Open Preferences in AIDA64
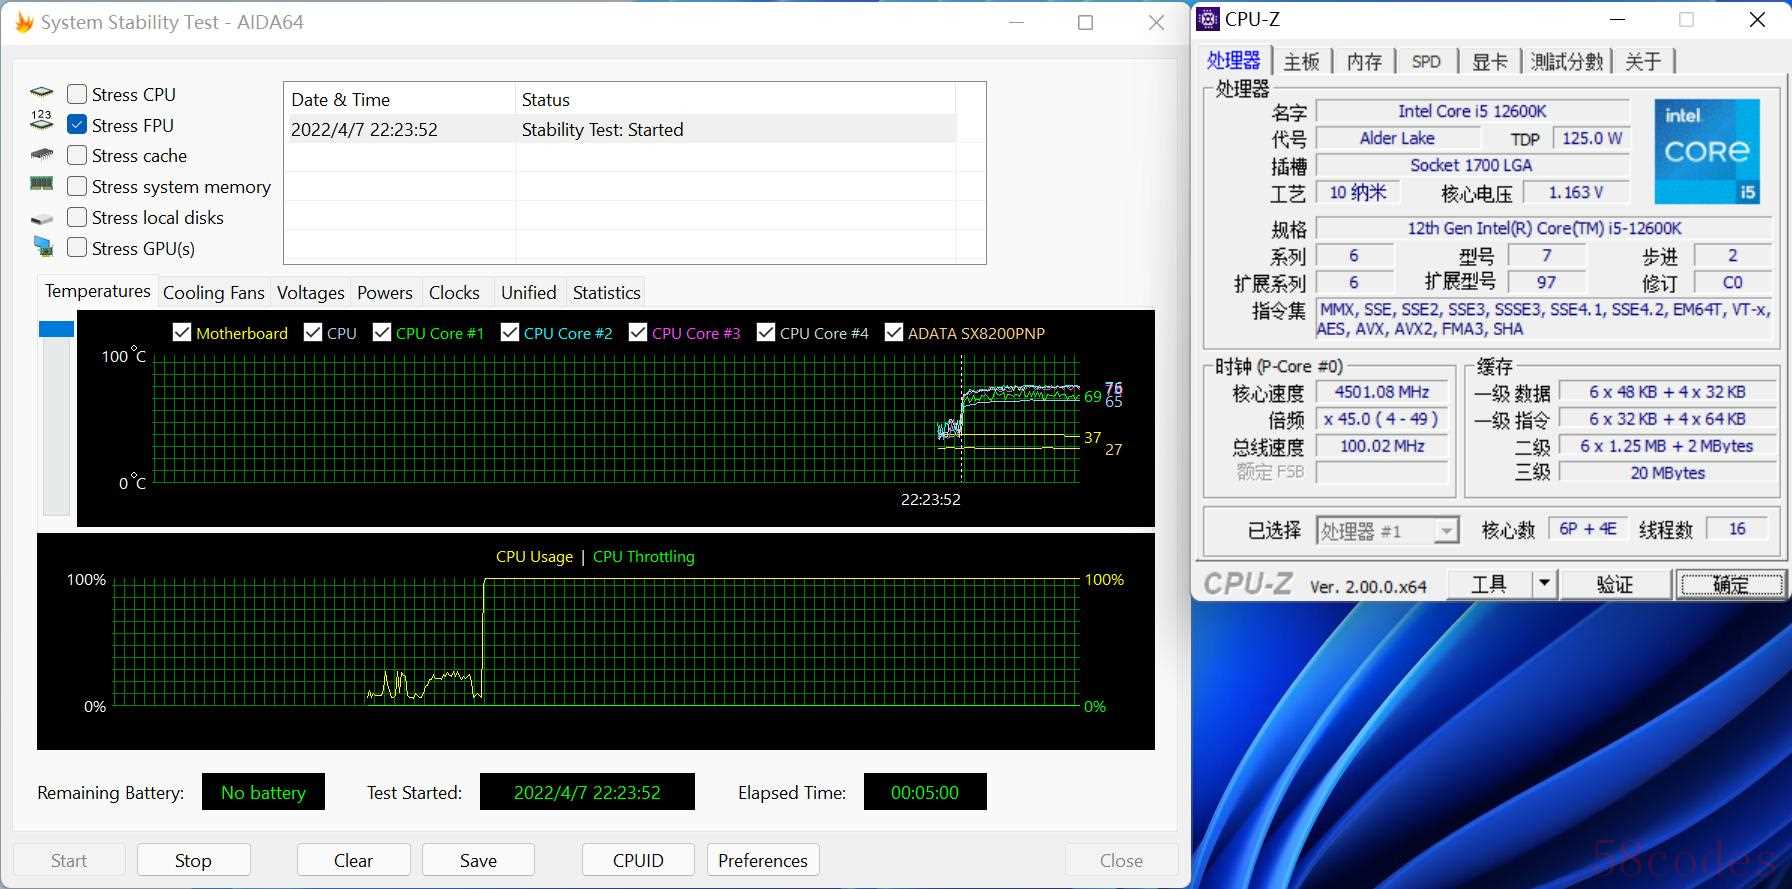 [763, 860]
